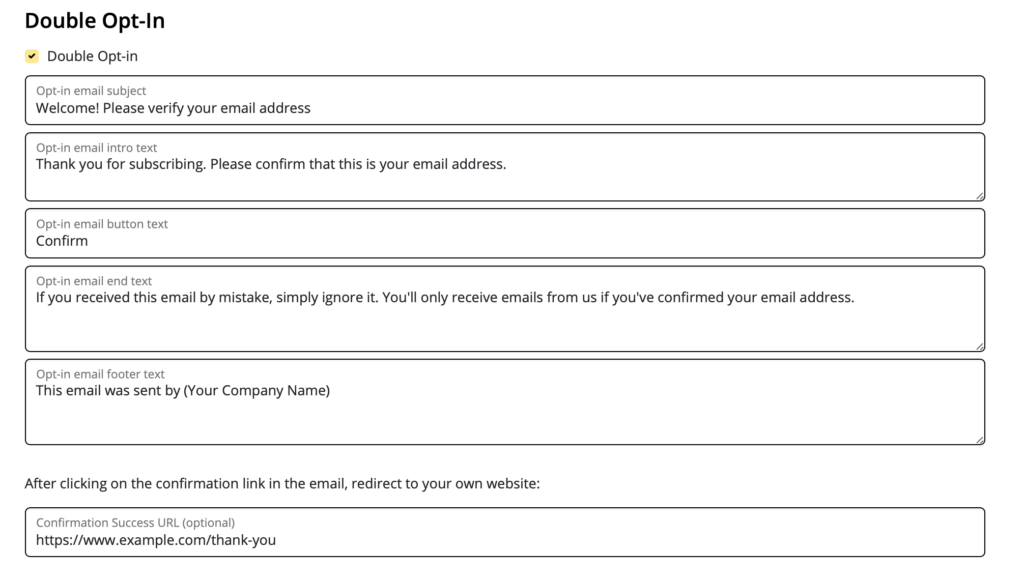The width and height of the screenshot is (1024, 580).
Task: Click into the "If you received this email" textarea
Action: pyautogui.click(x=505, y=309)
